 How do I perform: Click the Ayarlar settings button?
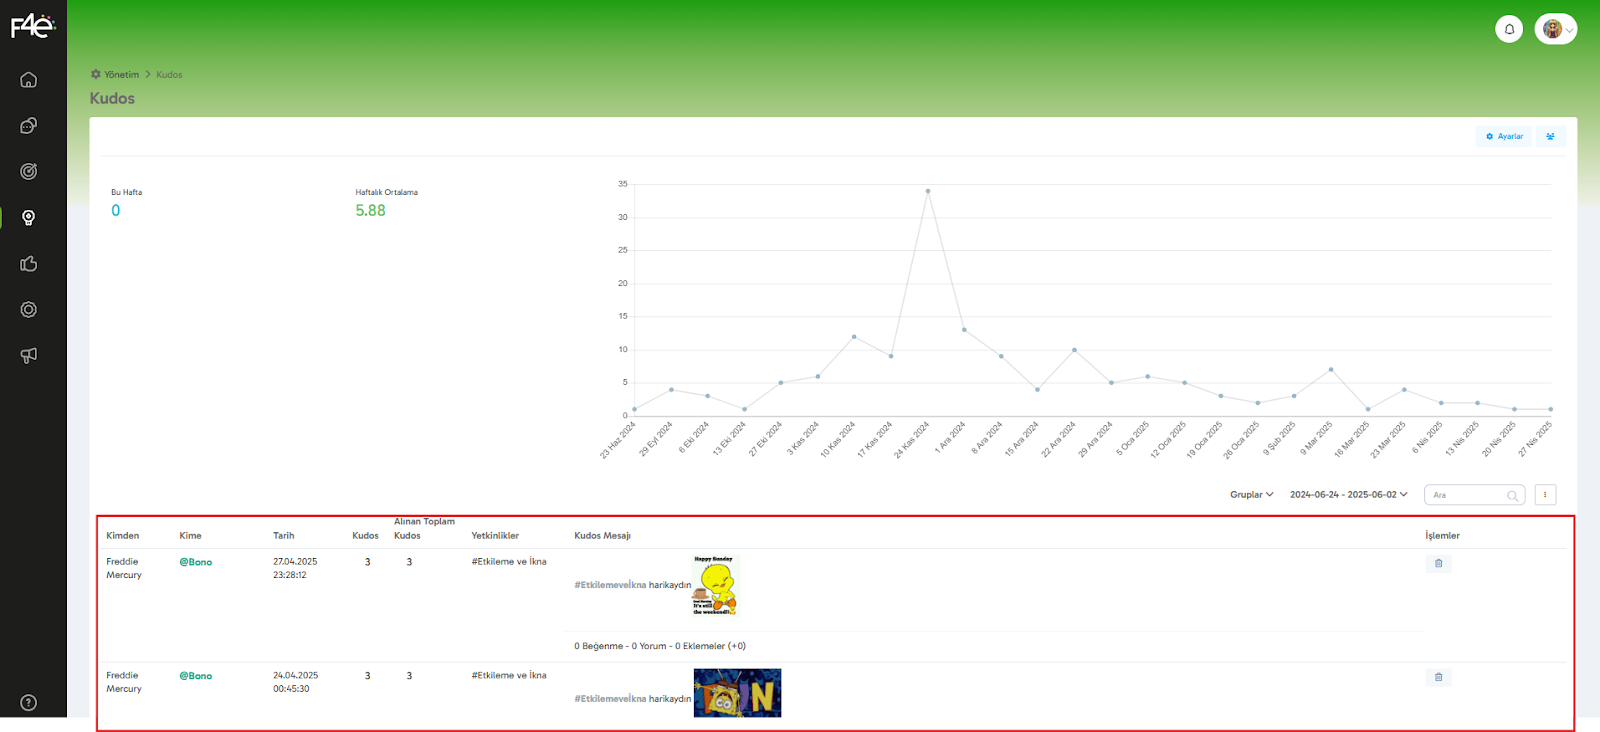tap(1503, 137)
